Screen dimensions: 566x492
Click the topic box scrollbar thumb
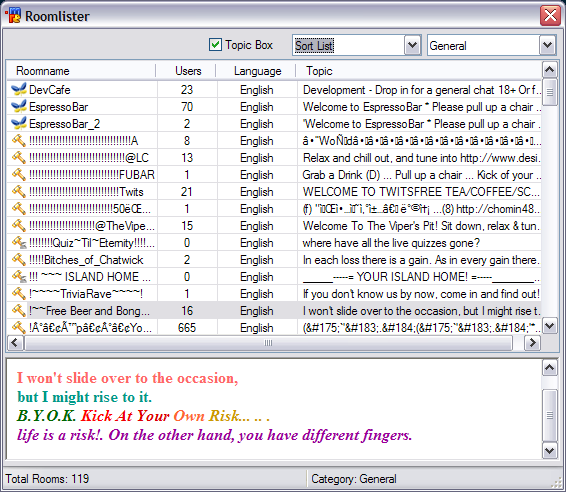pos(549,415)
